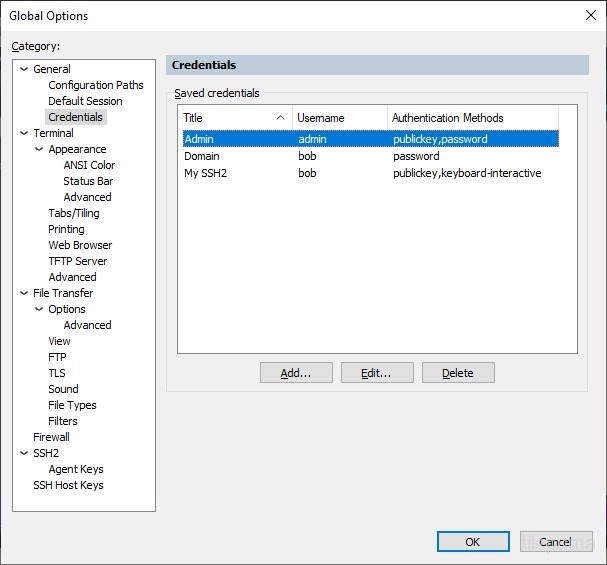Open the Firewall settings page
The height and width of the screenshot is (565, 607).
[x=51, y=437]
